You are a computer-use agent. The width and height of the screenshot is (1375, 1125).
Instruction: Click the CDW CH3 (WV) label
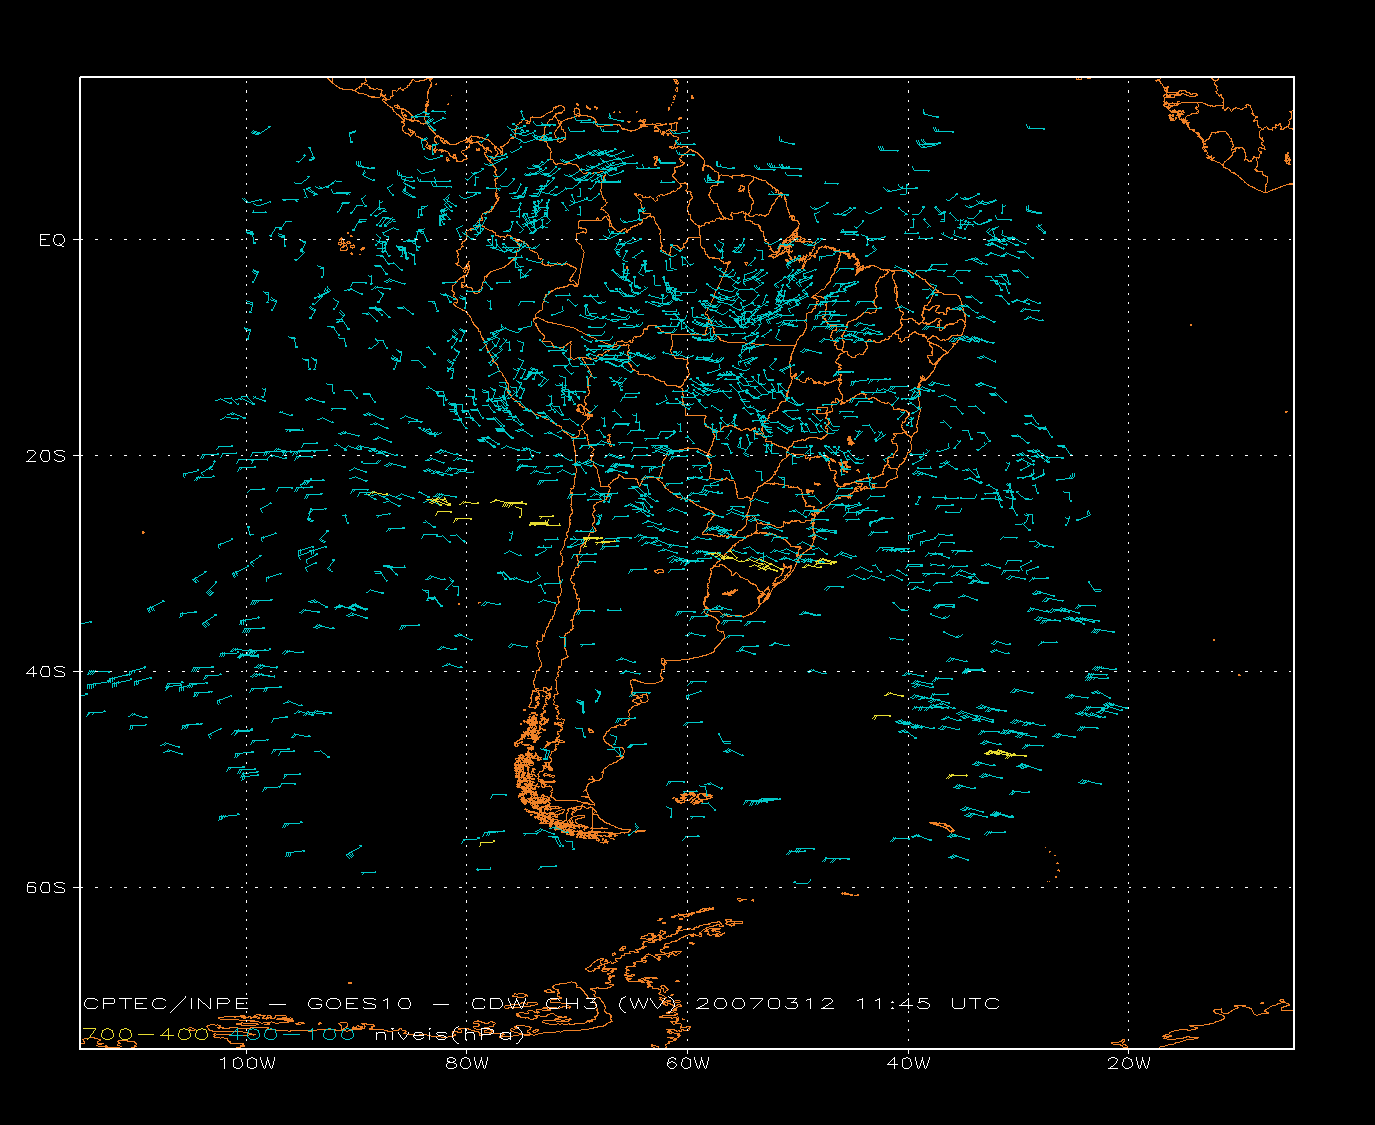574,1003
